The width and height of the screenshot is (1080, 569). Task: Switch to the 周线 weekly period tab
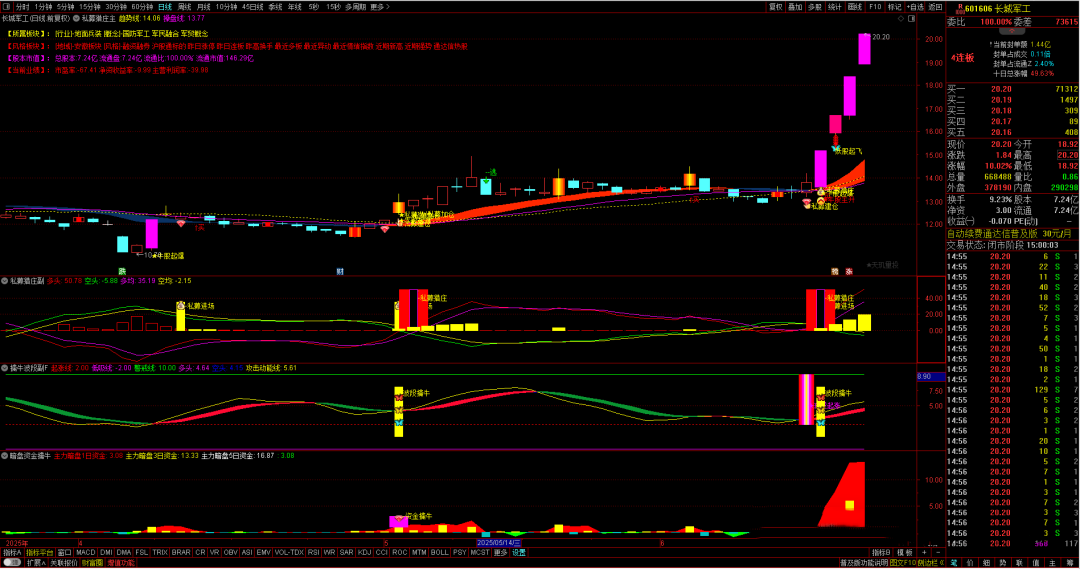[184, 6]
